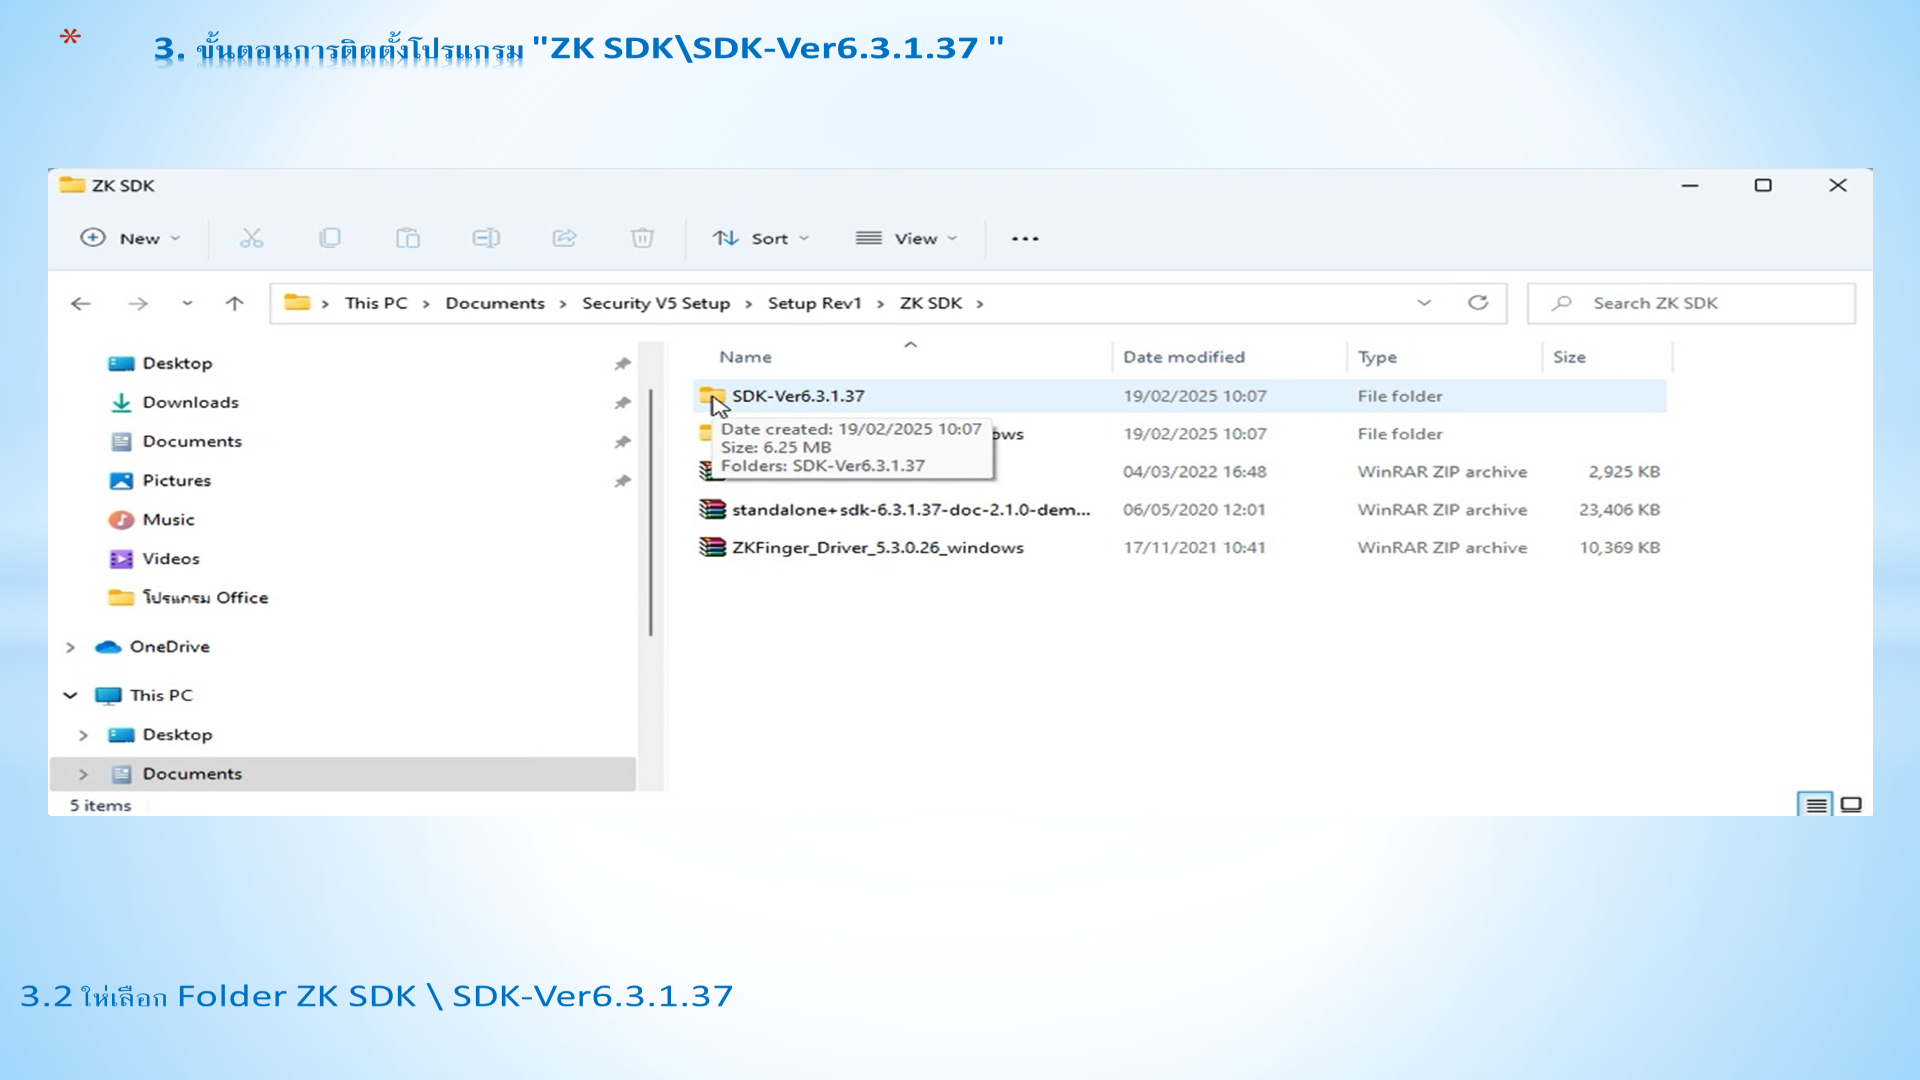This screenshot has height=1080, width=1920.
Task: Click the 23,406 KB size cell
Action: click(x=1619, y=510)
